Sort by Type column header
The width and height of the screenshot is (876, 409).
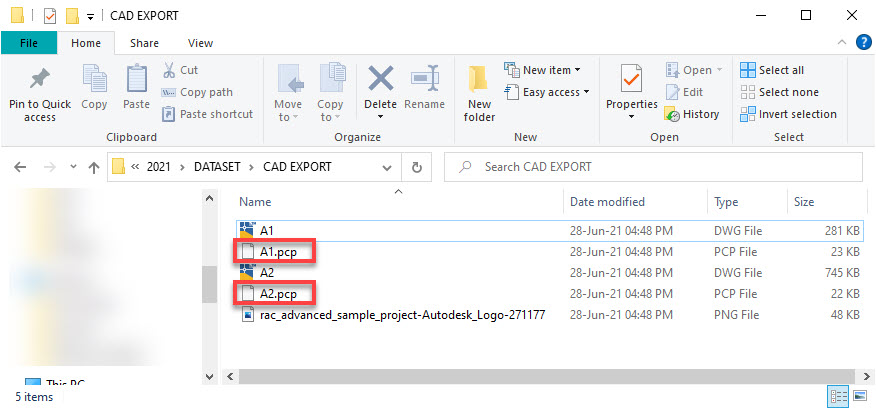coord(726,202)
